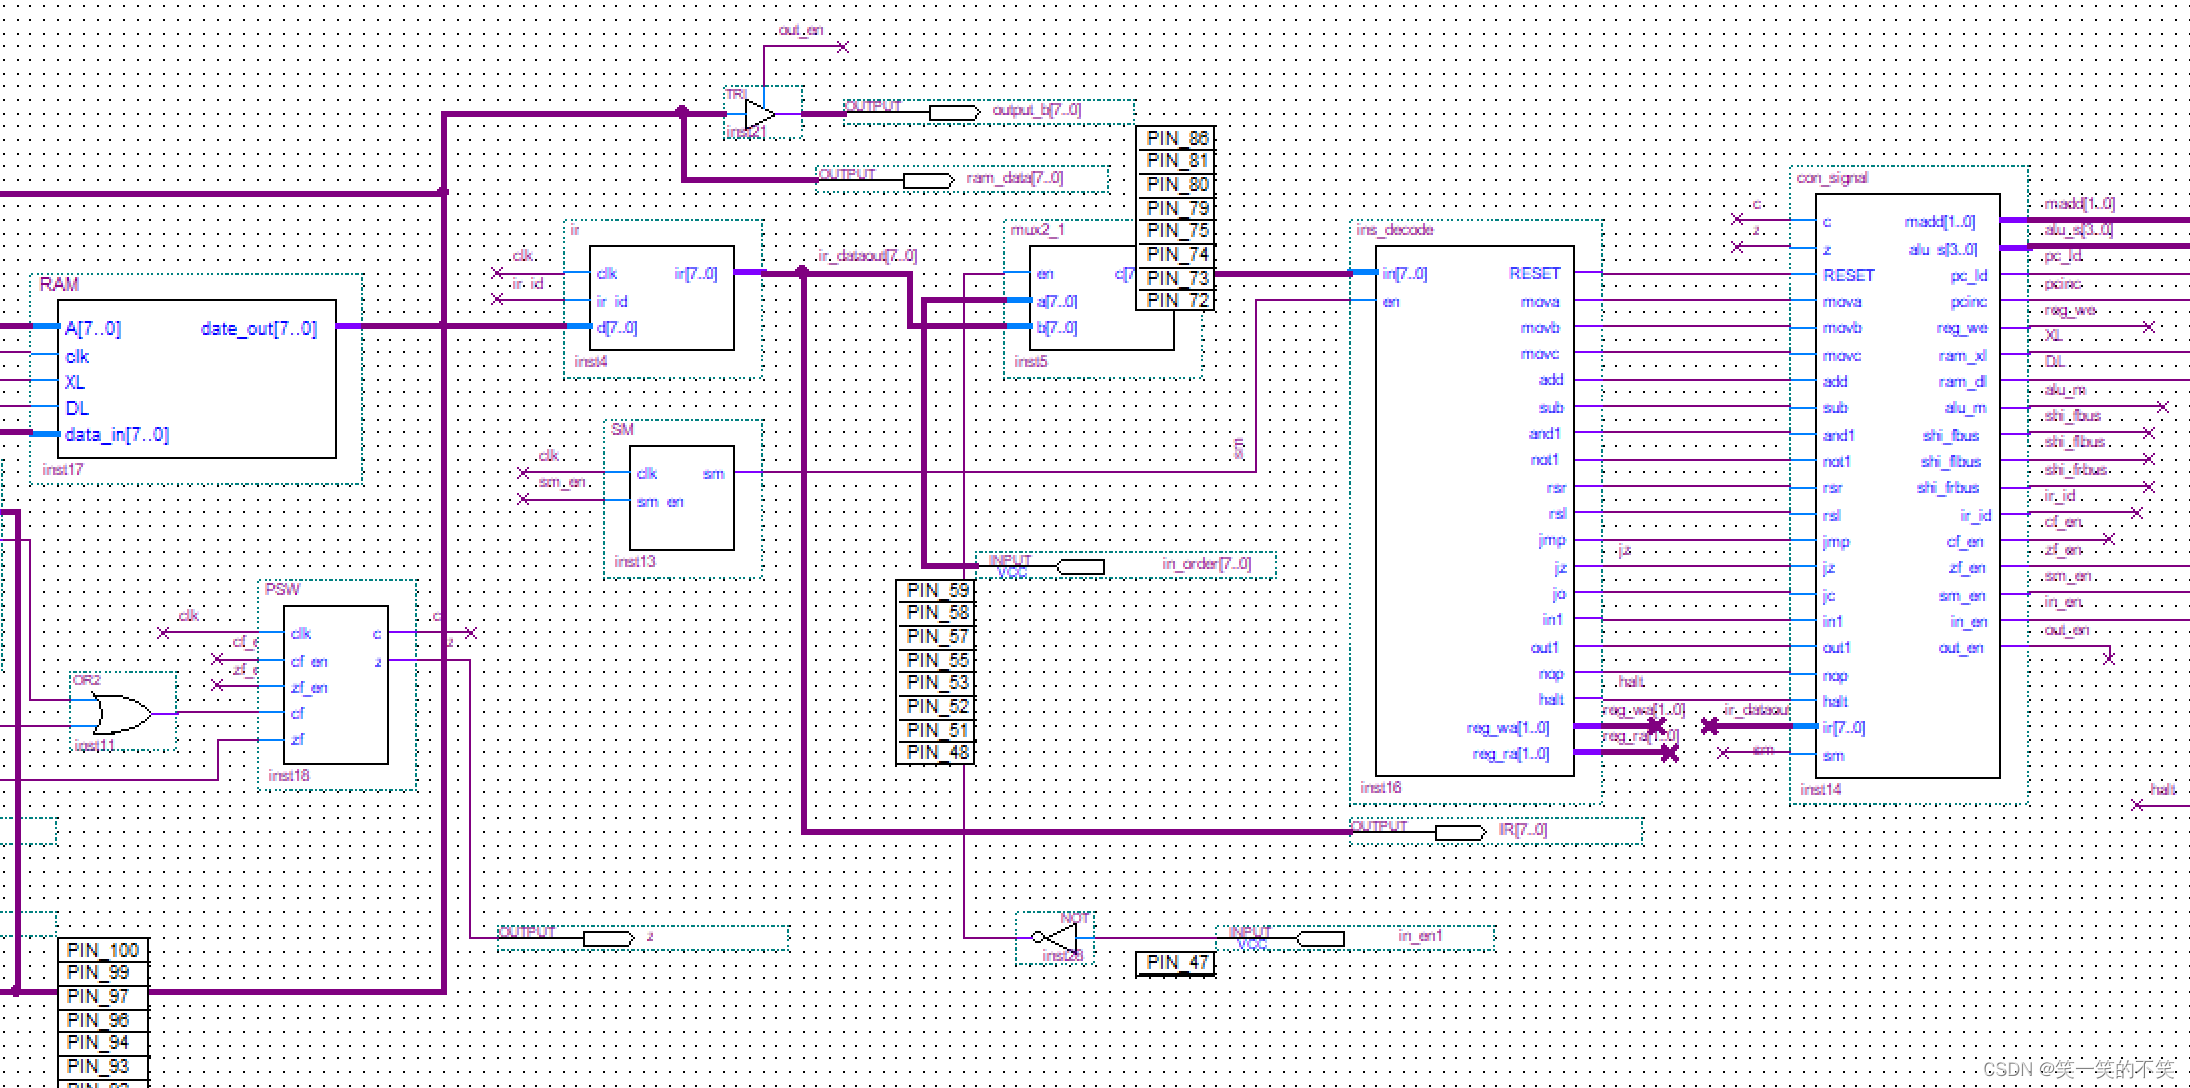2190x1088 pixels.
Task: Click pin assignment PIN_73
Action: [x=1176, y=277]
